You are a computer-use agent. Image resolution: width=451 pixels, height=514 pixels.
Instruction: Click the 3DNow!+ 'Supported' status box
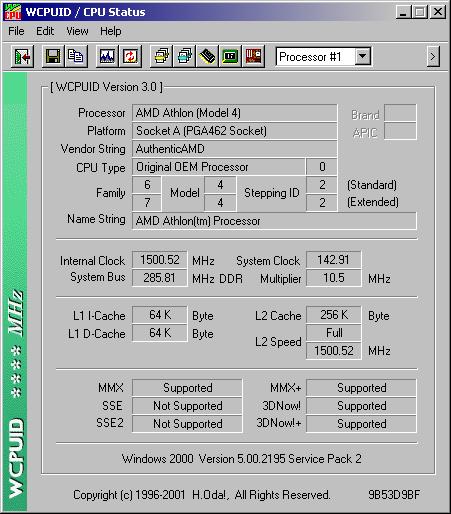361,424
